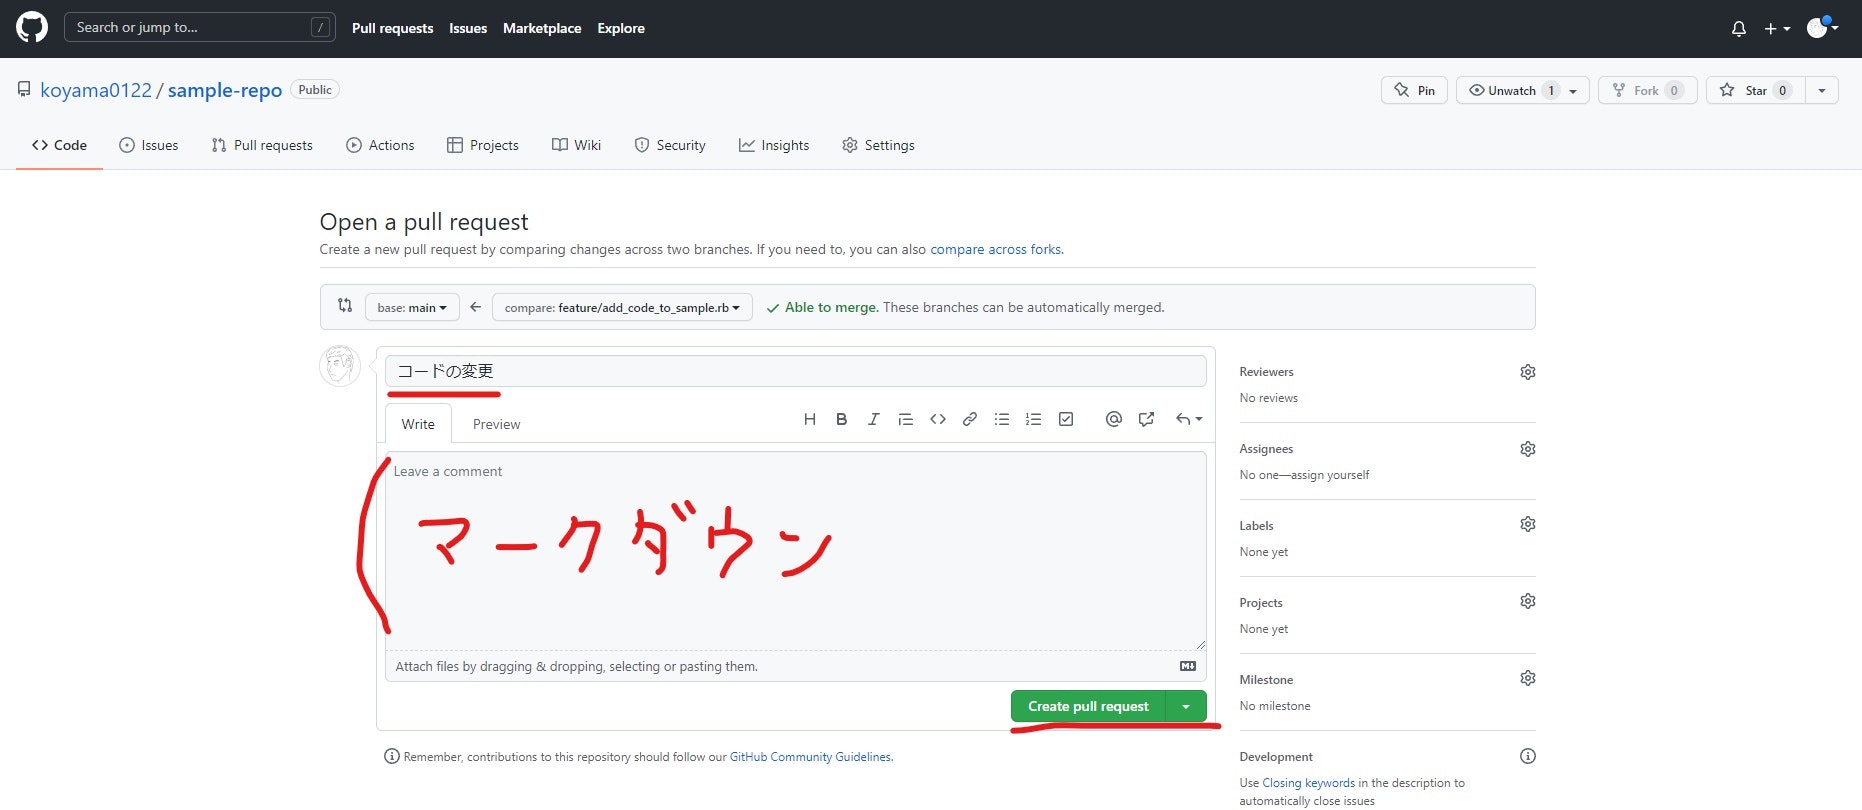Open the repository Settings tab

tap(878, 145)
